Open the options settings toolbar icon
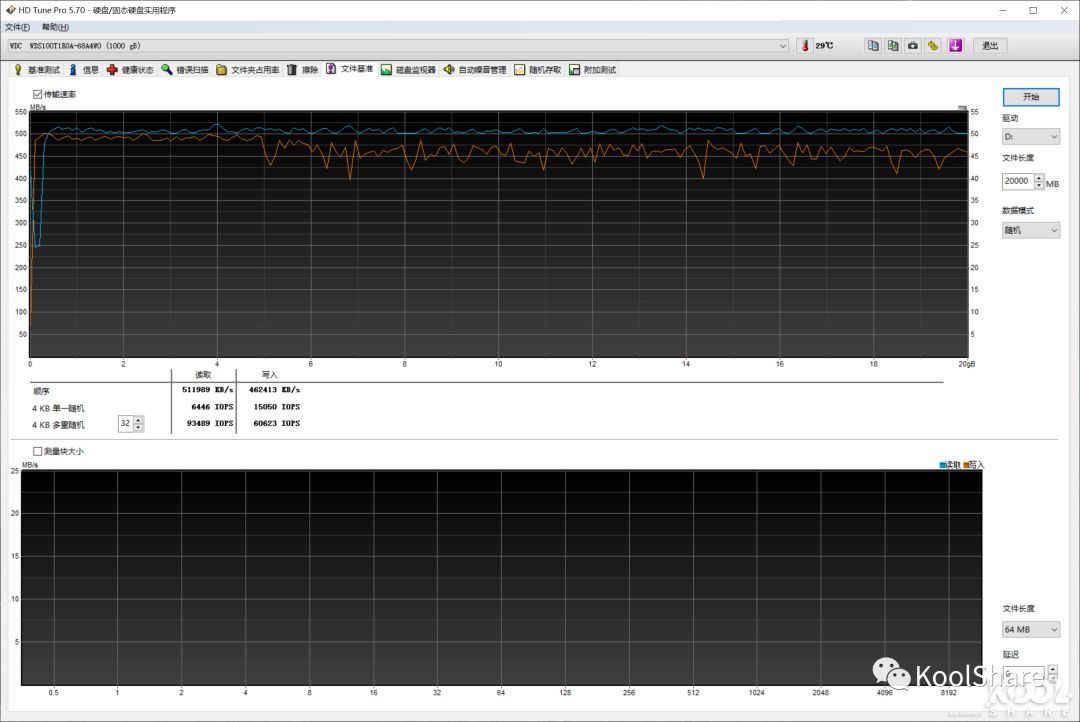This screenshot has height=722, width=1080. click(x=933, y=45)
